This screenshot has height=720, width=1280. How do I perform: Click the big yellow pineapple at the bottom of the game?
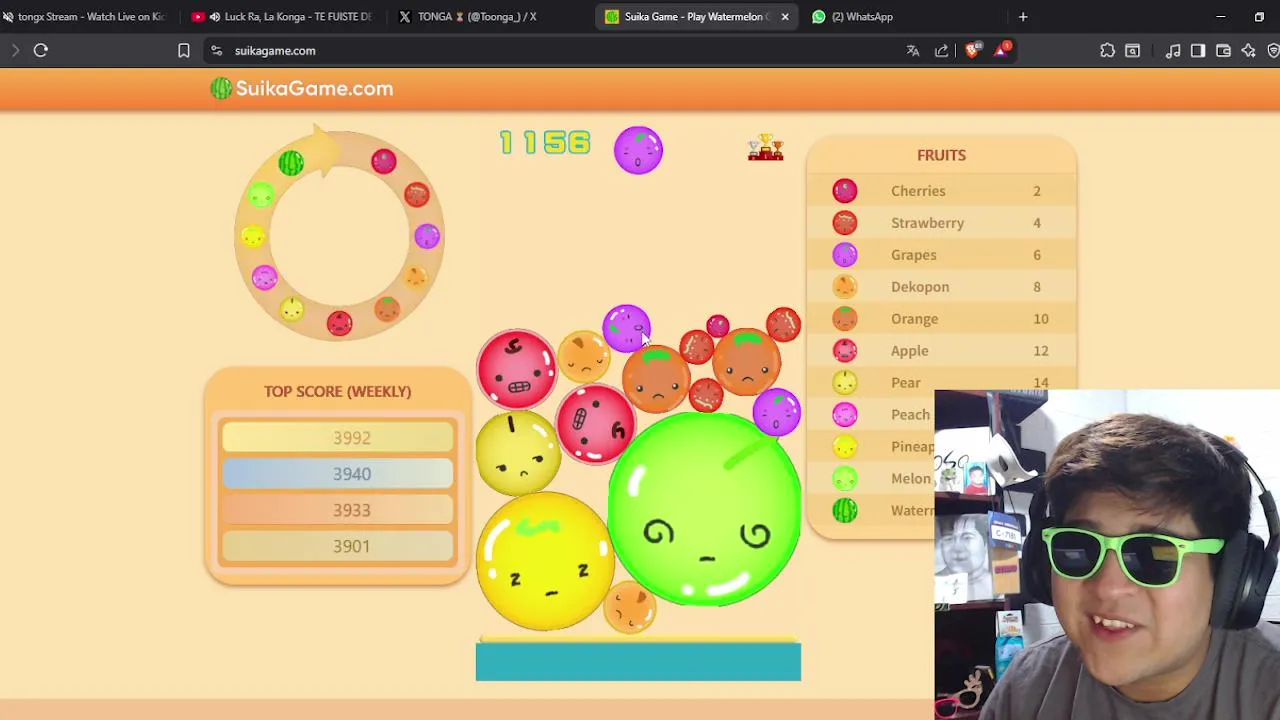click(x=545, y=562)
